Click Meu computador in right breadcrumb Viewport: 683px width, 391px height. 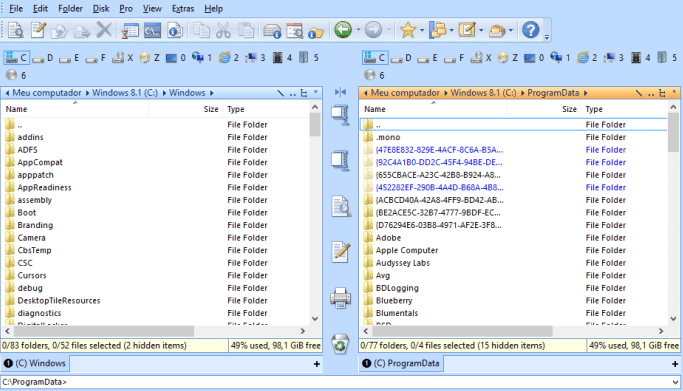click(x=405, y=93)
